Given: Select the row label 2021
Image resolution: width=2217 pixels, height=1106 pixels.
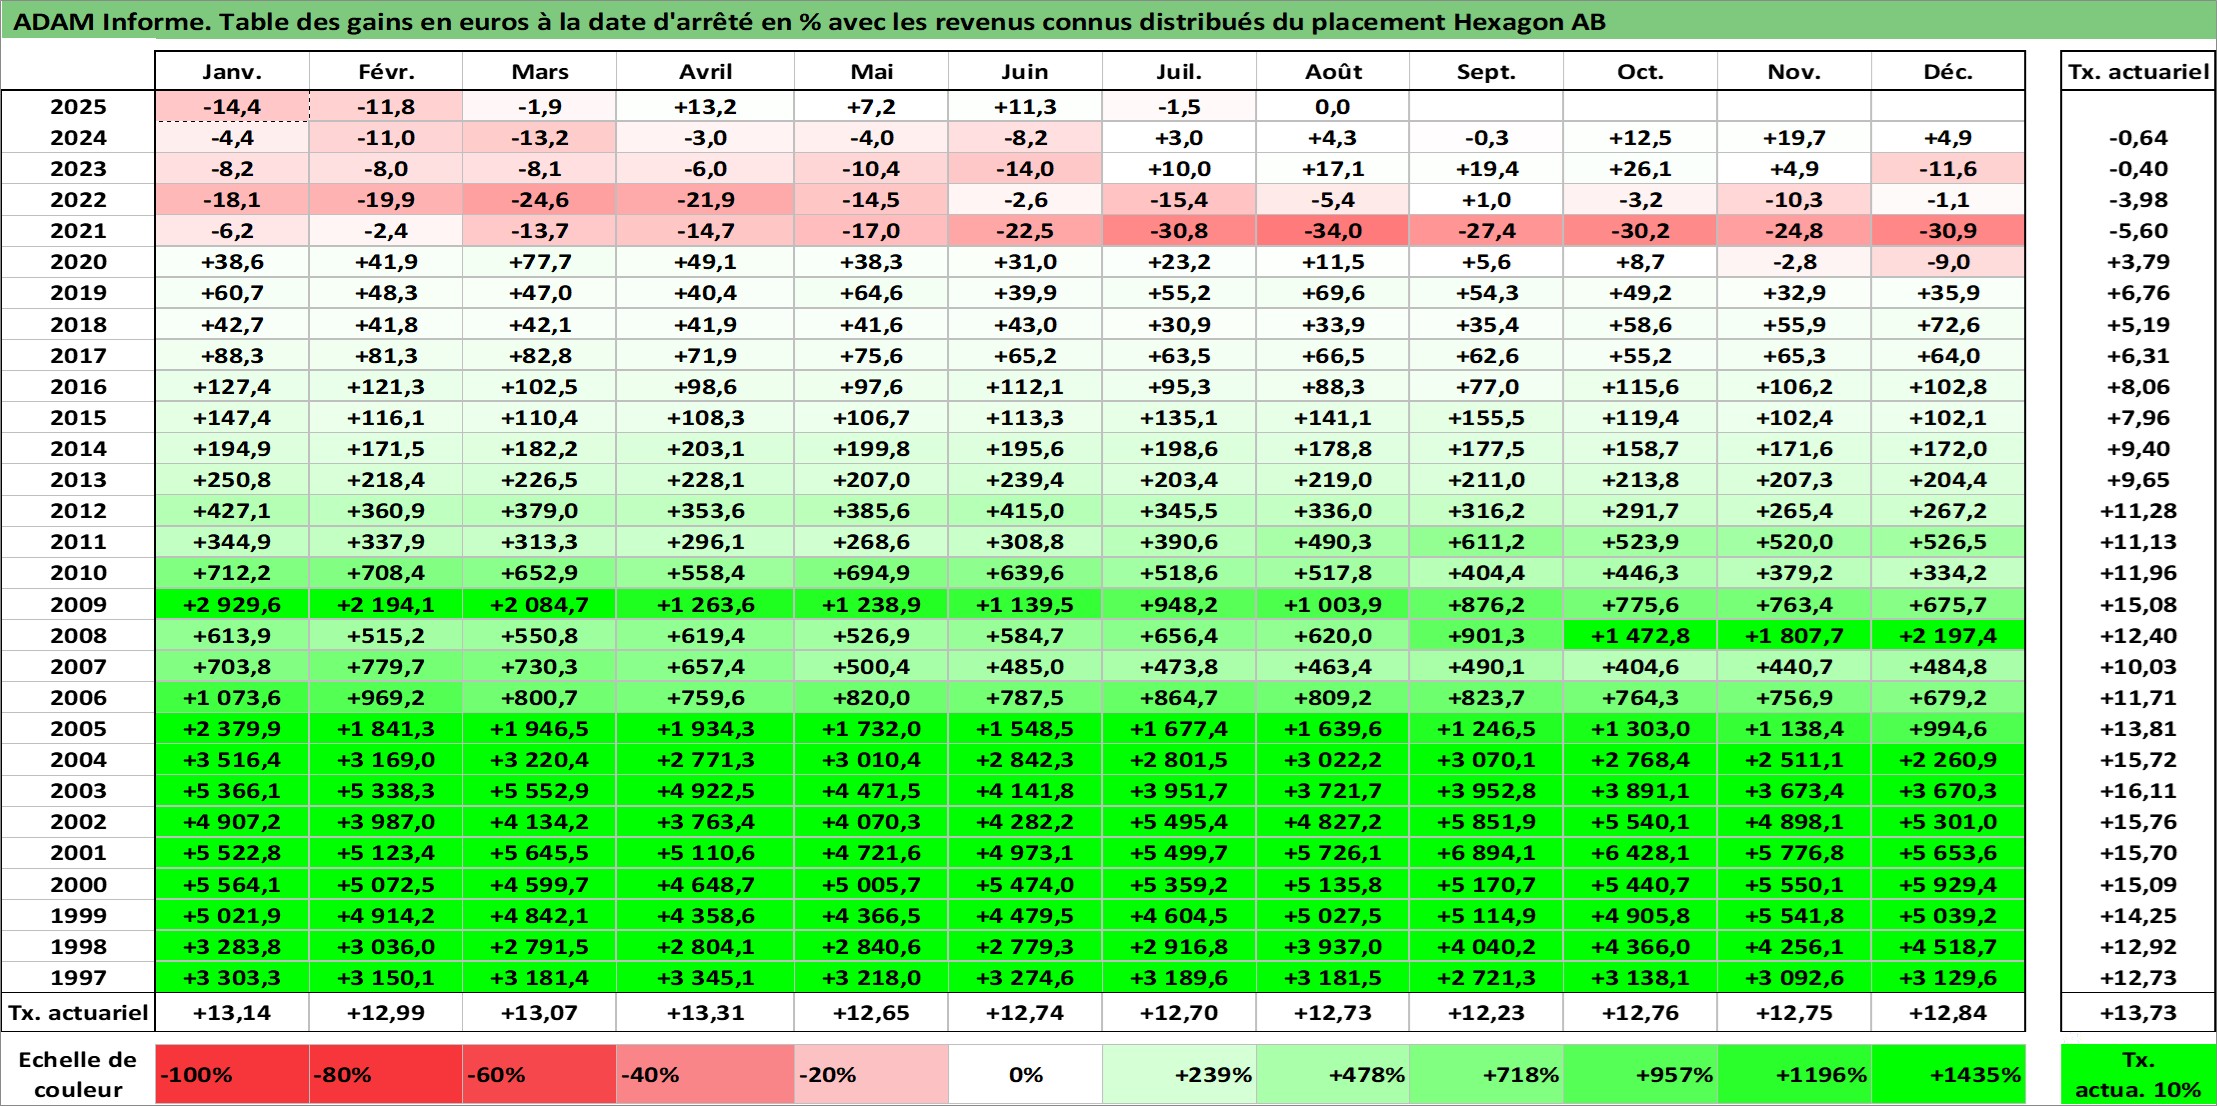Looking at the screenshot, I should [78, 231].
